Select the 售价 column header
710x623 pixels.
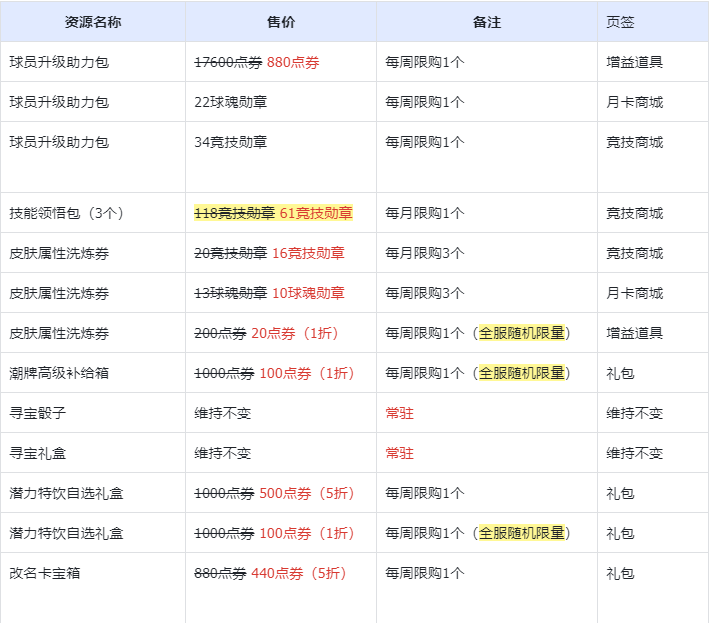281,22
